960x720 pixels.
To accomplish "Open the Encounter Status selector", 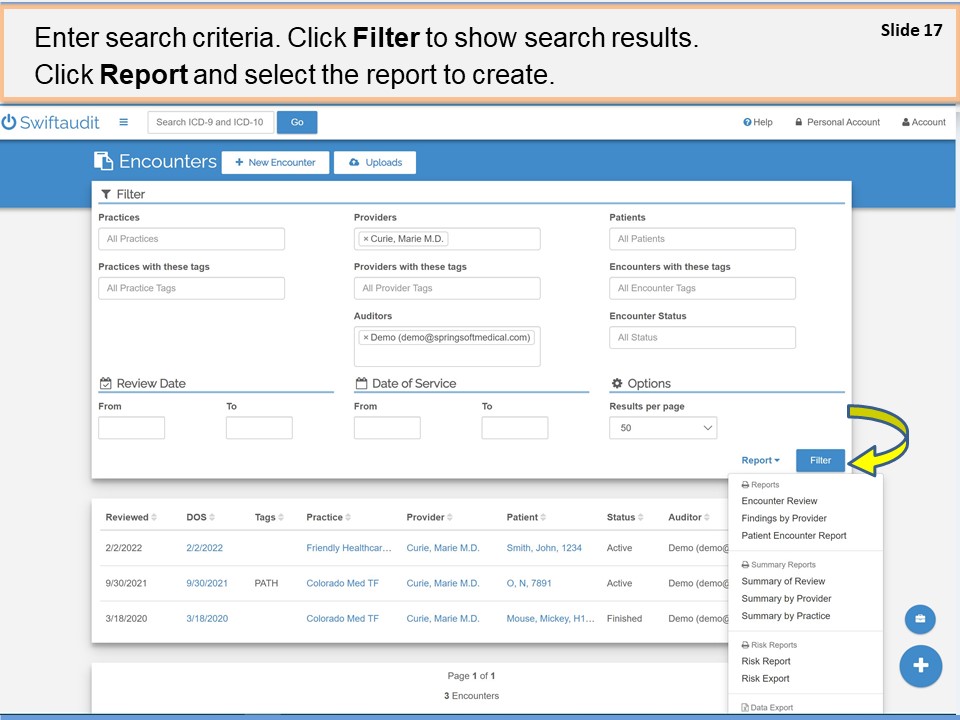I will point(702,337).
